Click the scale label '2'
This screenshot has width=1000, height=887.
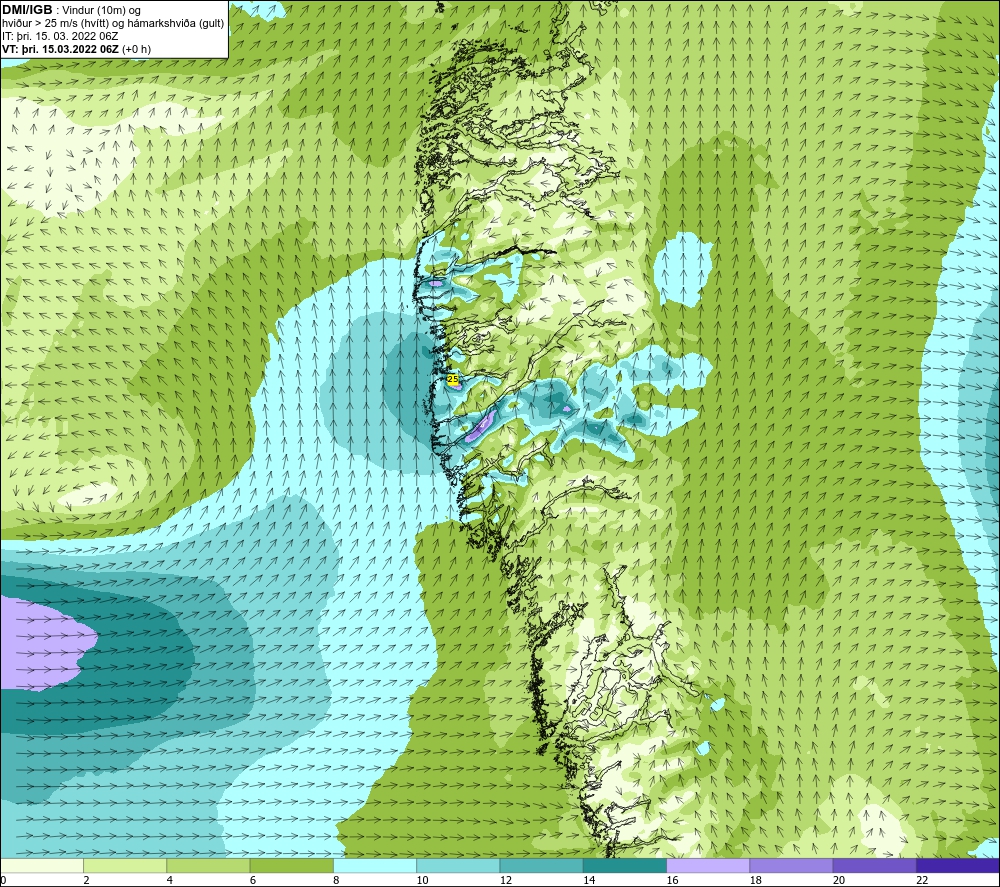(x=86, y=880)
